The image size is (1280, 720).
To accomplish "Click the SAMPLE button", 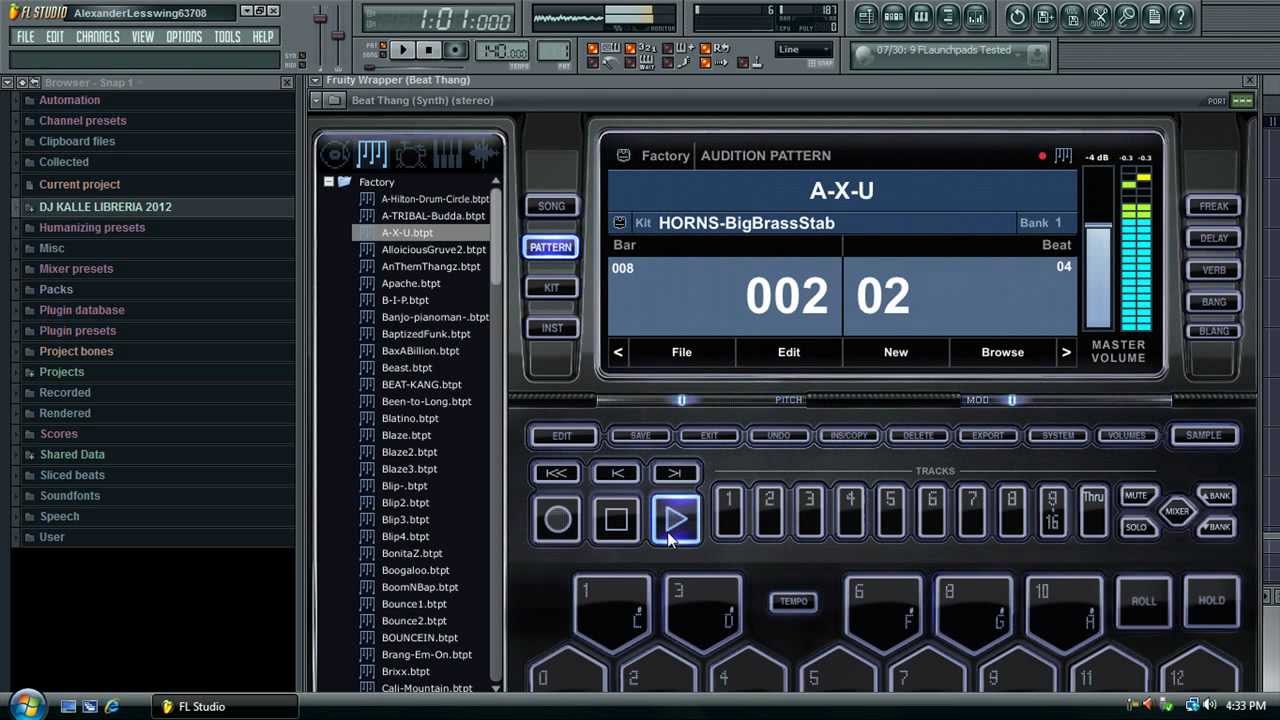I will click(x=1204, y=436).
